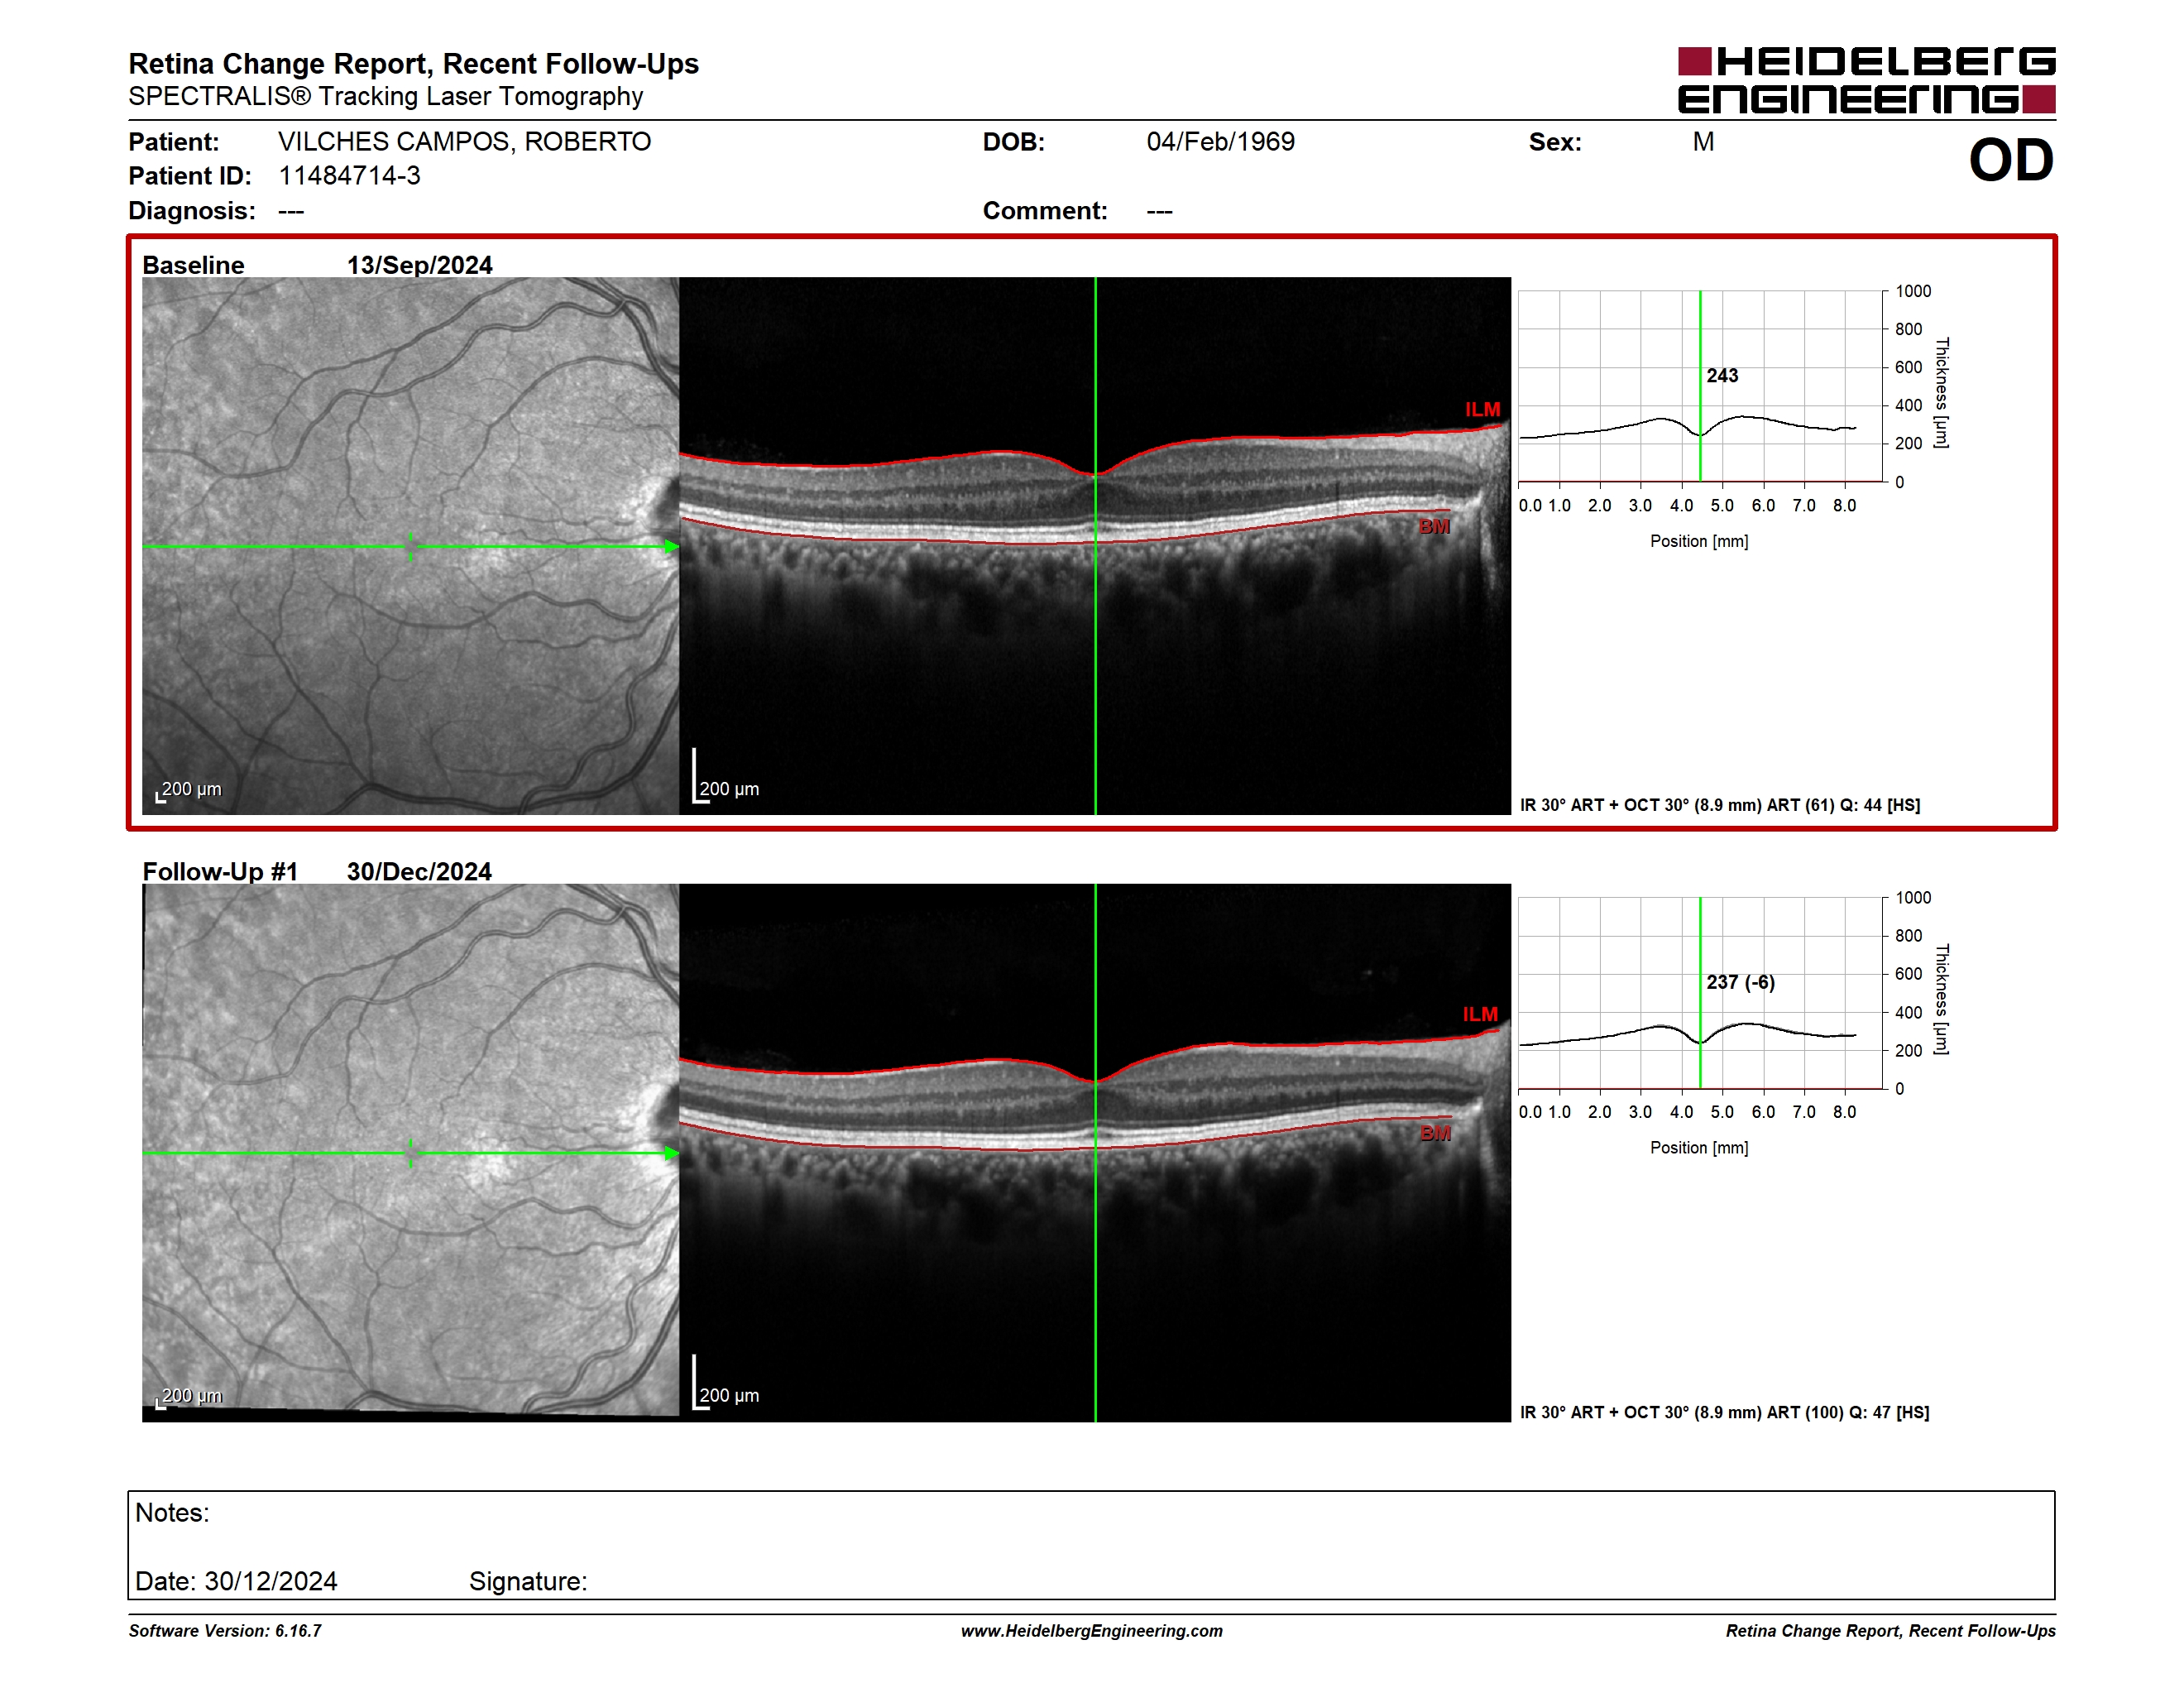Click the Patient ID 11484714-3
Image resolution: width=2184 pixels, height=1688 pixels.
coord(349,176)
